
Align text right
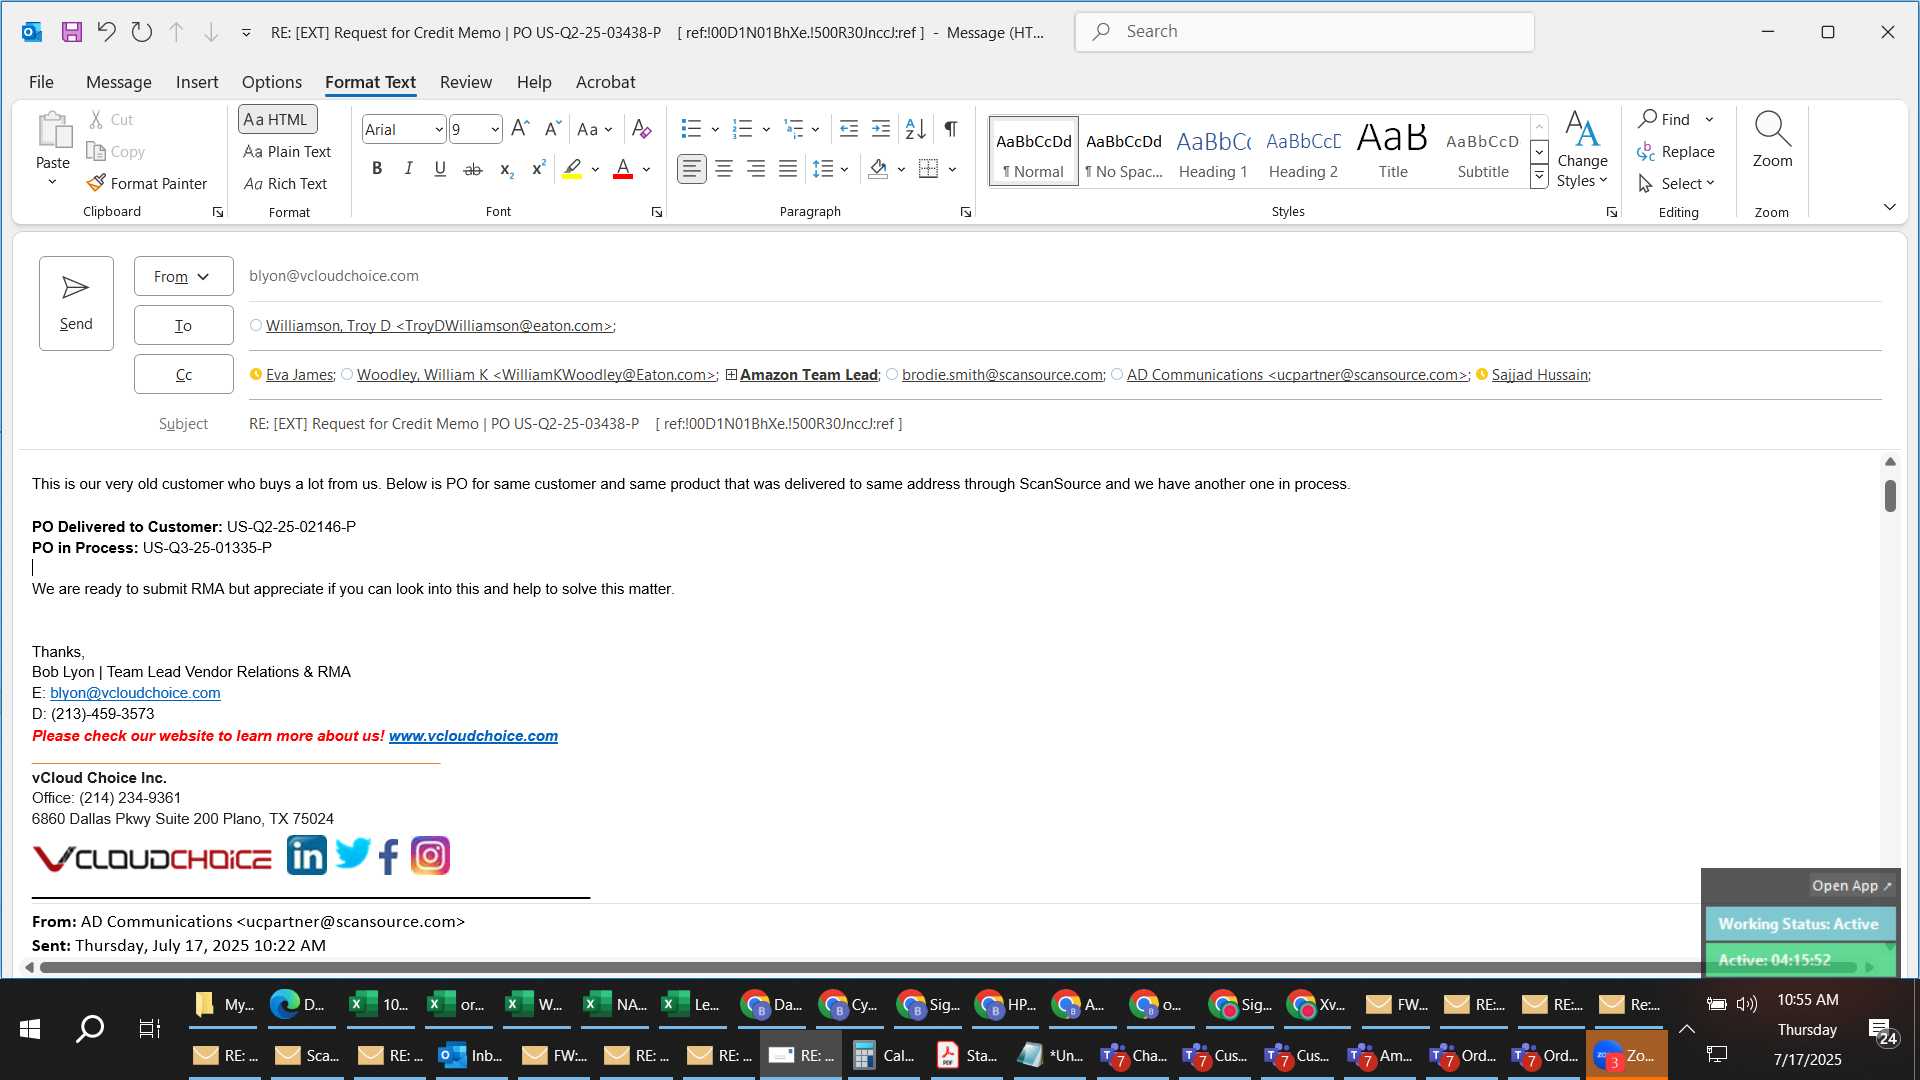(x=756, y=169)
